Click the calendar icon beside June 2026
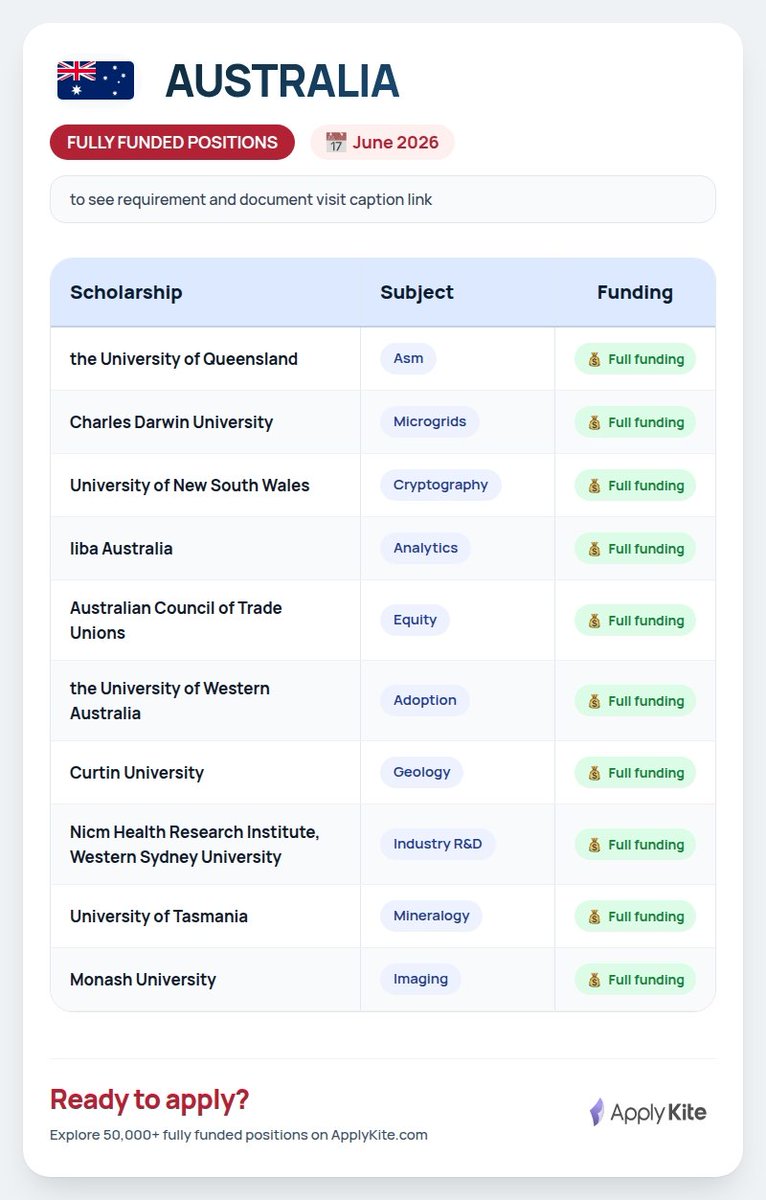The image size is (766, 1200). 336,142
